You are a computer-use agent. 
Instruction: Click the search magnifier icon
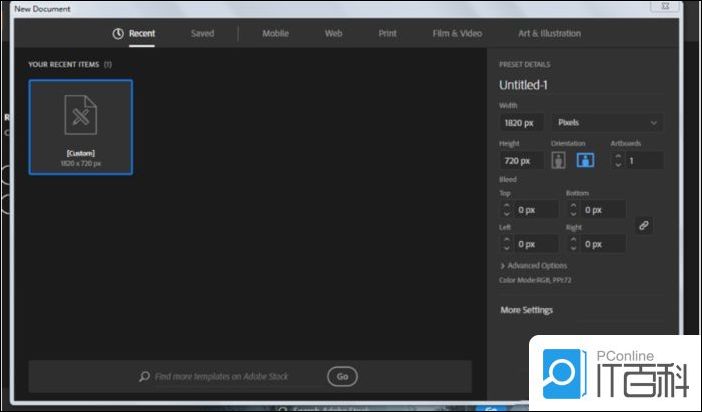click(x=144, y=376)
